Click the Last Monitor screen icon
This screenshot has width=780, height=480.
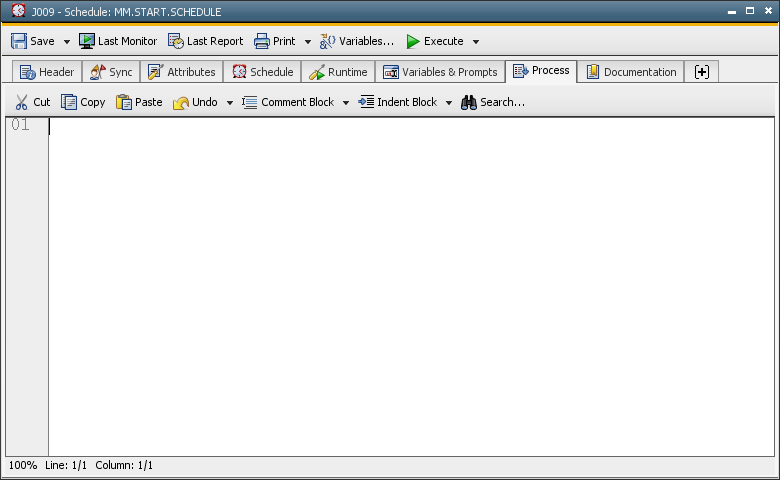click(x=87, y=41)
